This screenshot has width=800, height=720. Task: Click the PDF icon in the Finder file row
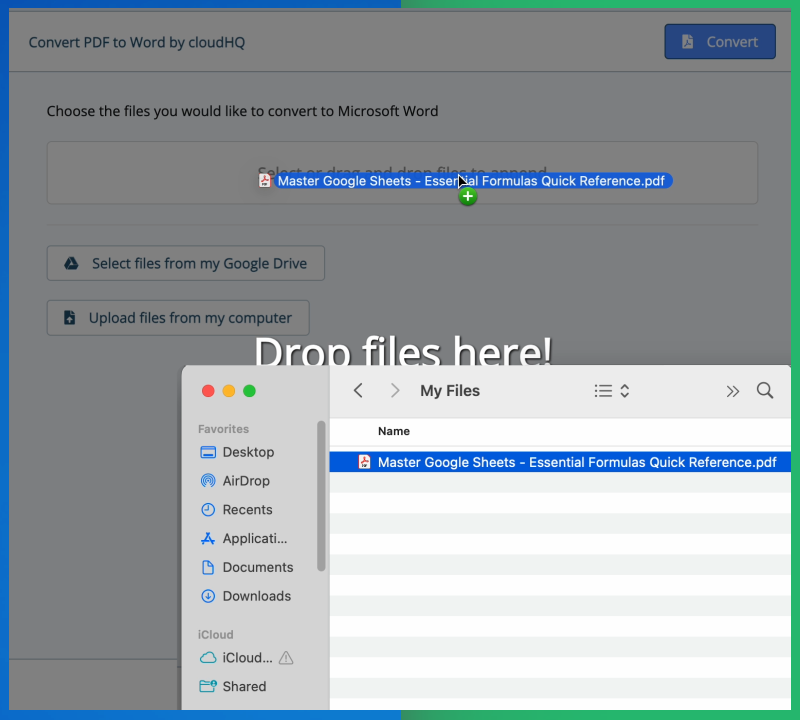[364, 462]
